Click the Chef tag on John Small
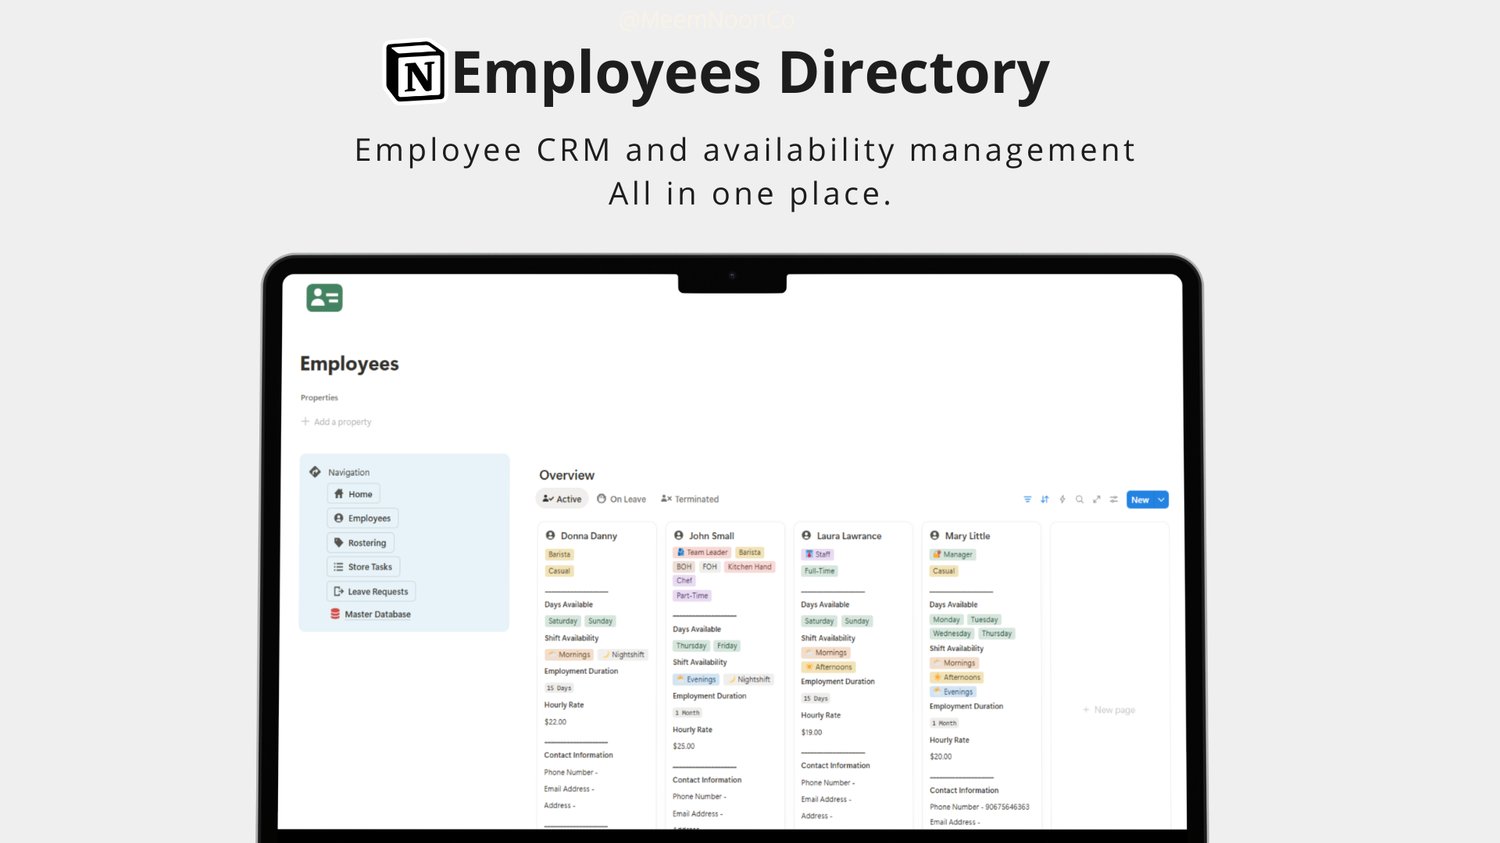This screenshot has height=843, width=1500. [685, 581]
